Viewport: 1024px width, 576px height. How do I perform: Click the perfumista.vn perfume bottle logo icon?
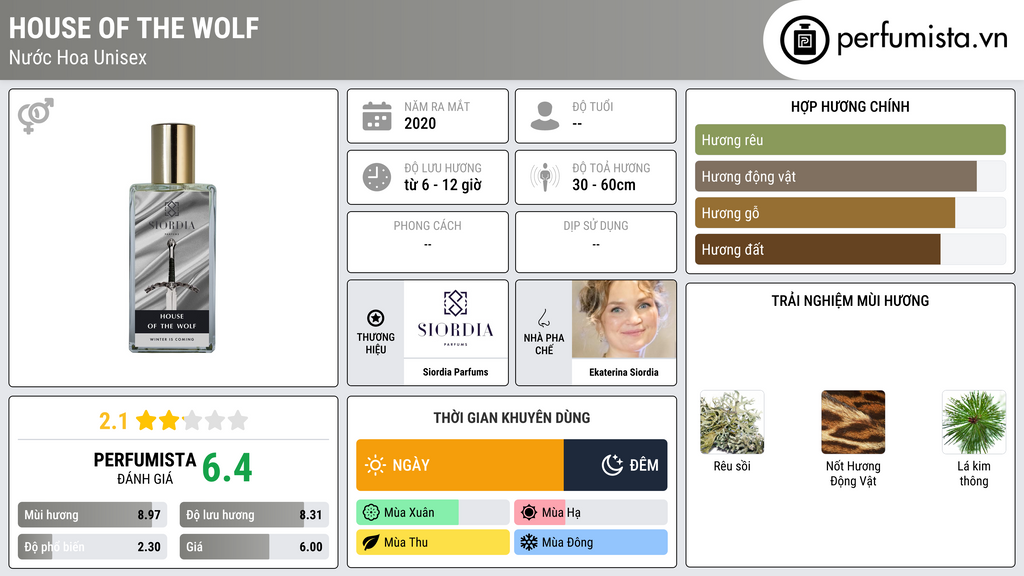pyautogui.click(x=804, y=40)
